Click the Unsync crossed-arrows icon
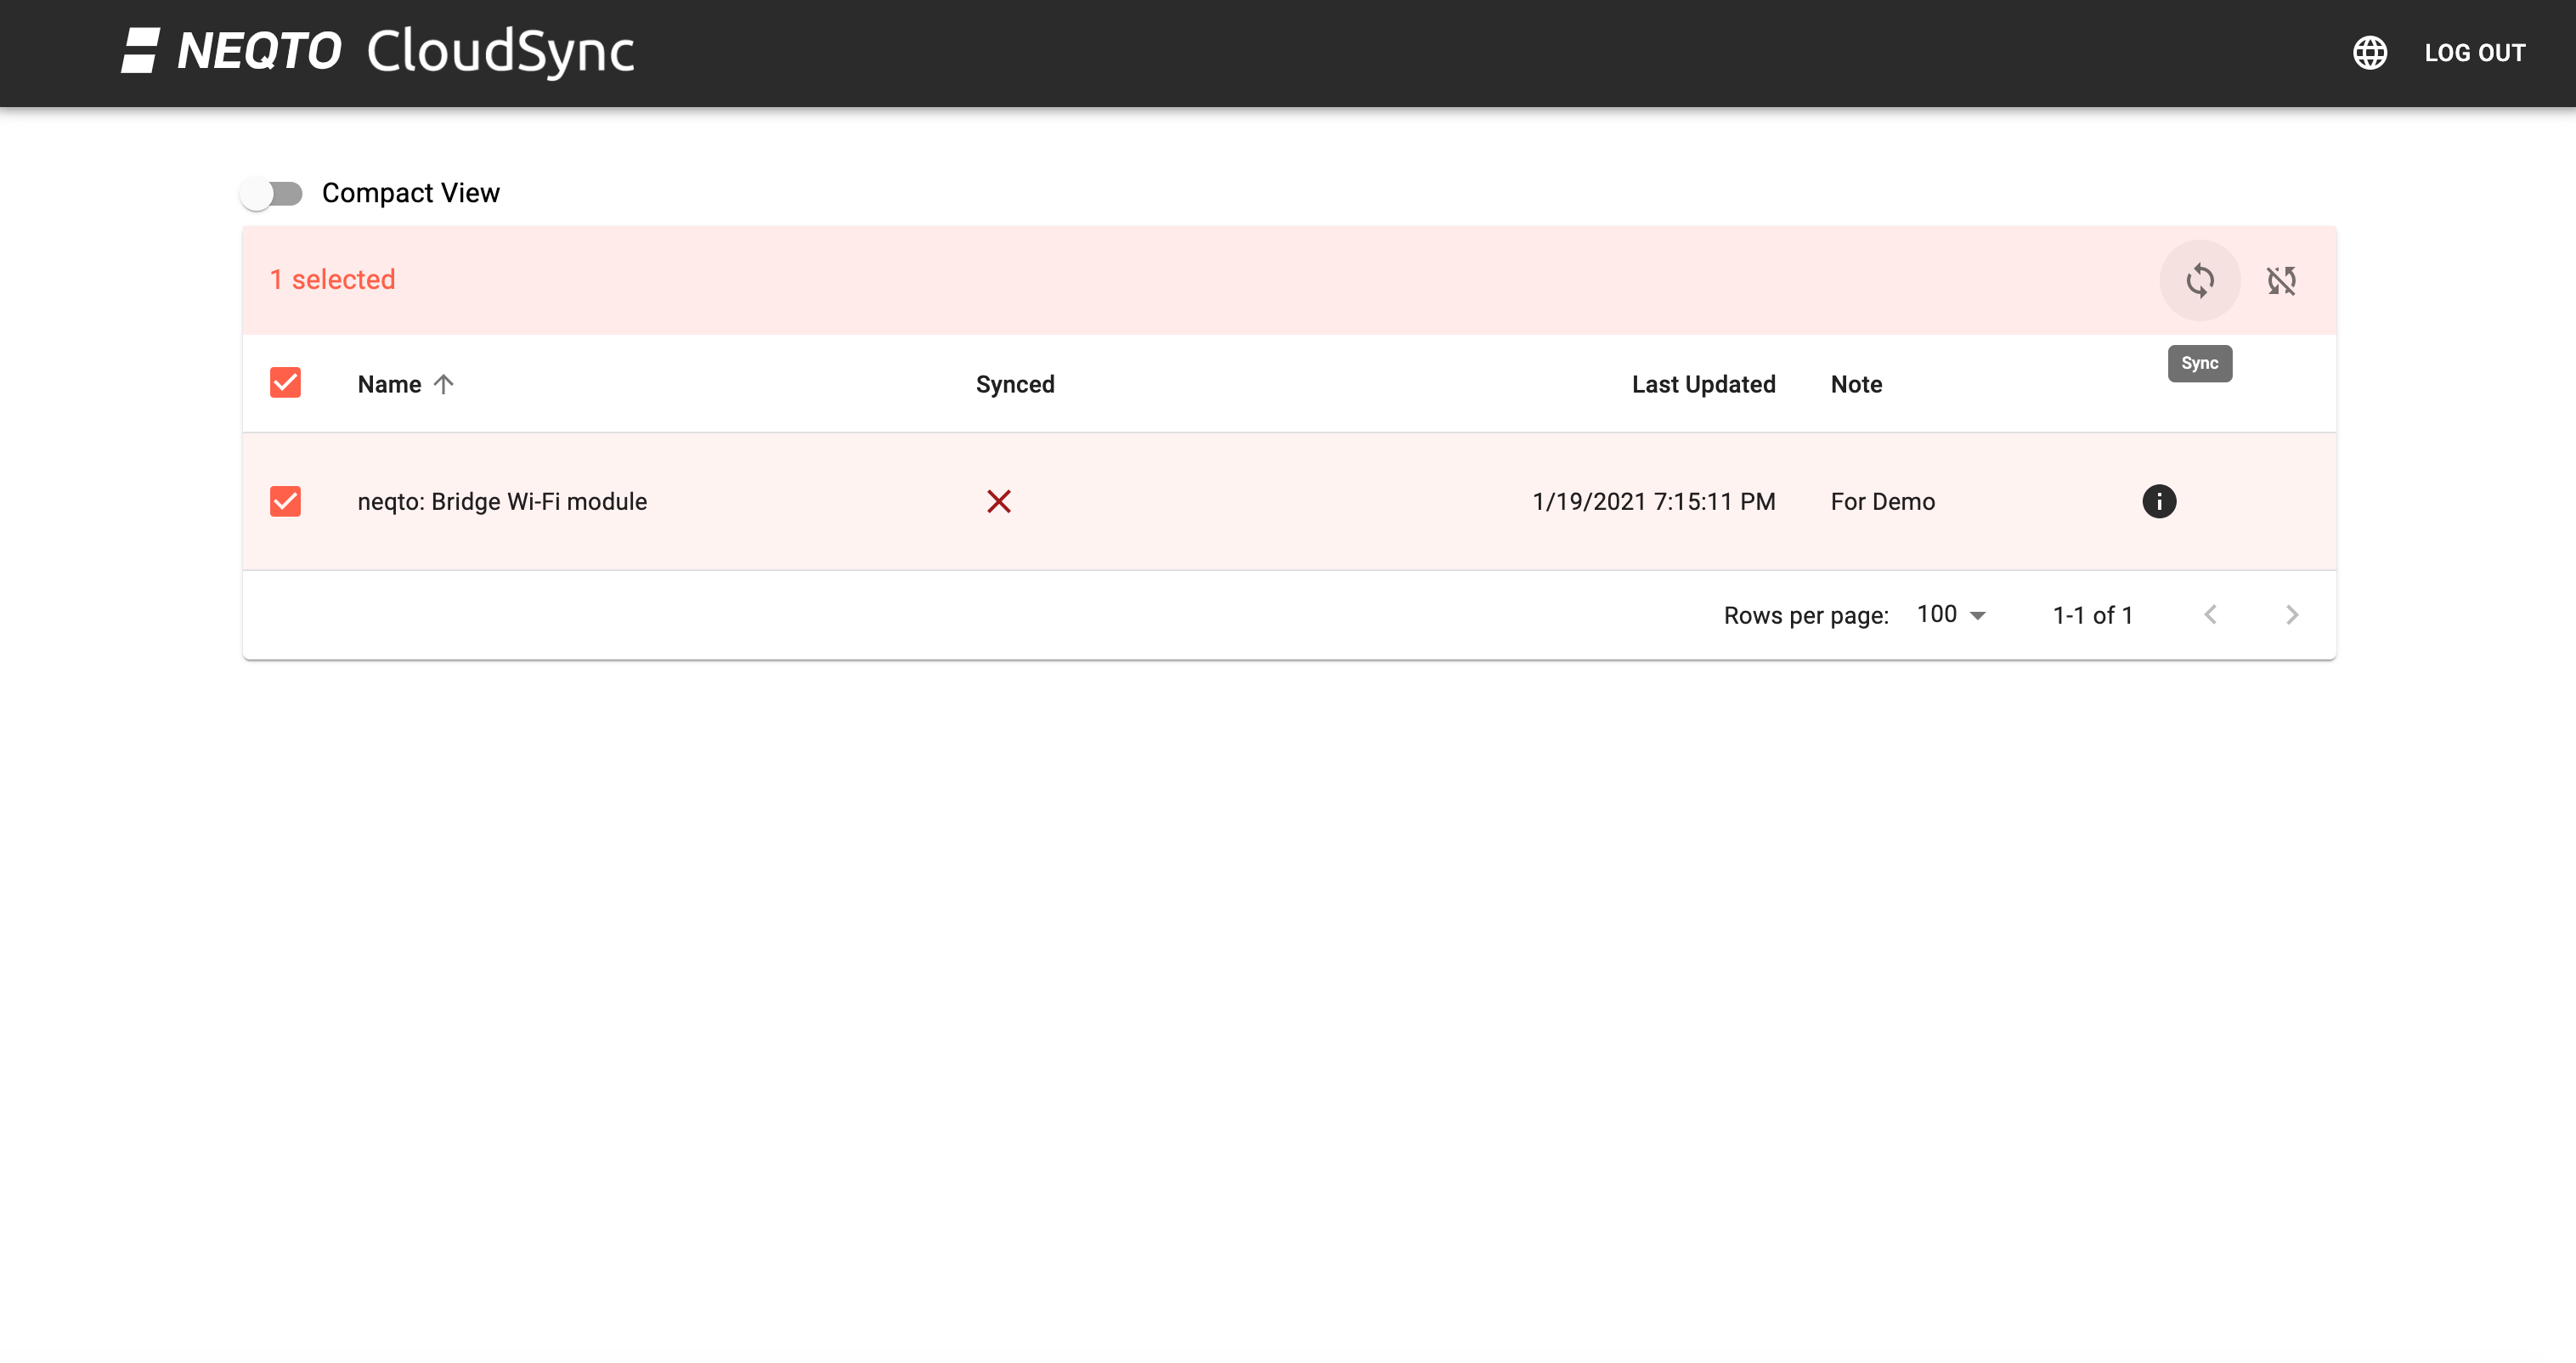The height and width of the screenshot is (1363, 2576). (2281, 280)
